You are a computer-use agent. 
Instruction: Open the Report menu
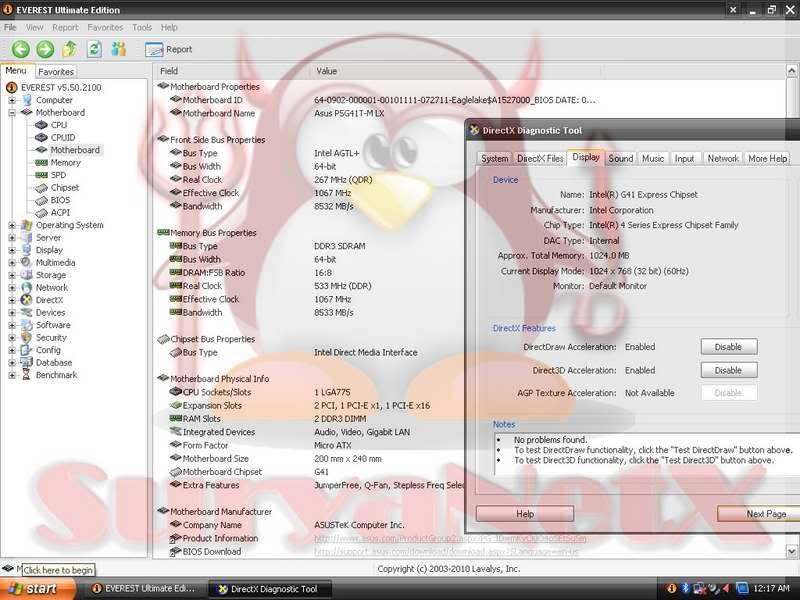click(65, 28)
